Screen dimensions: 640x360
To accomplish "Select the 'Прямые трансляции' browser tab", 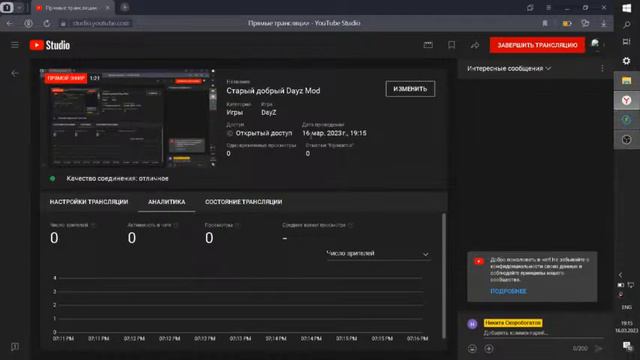I will click(x=72, y=7).
